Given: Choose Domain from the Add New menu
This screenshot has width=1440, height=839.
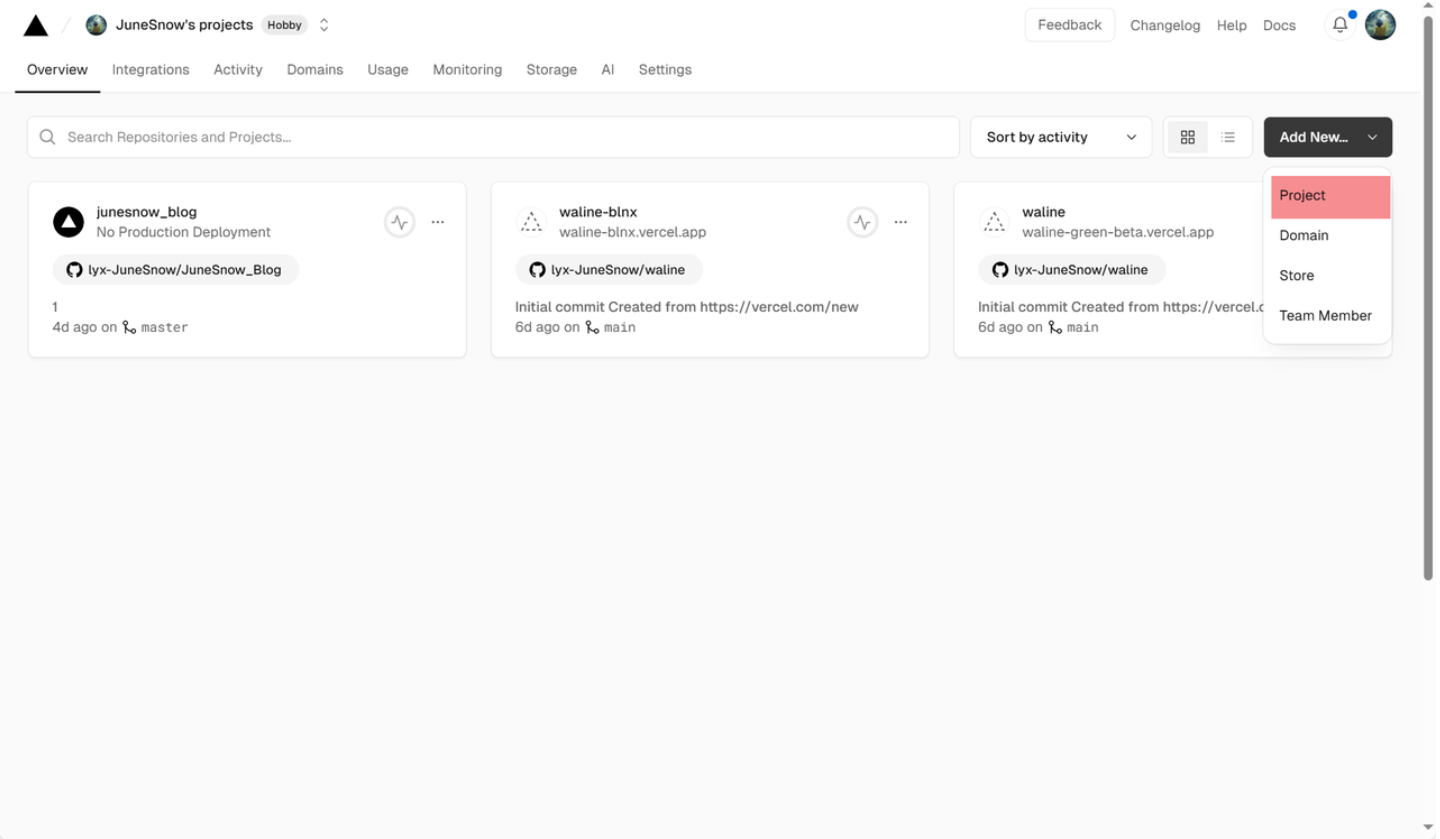Looking at the screenshot, I should coord(1330,235).
